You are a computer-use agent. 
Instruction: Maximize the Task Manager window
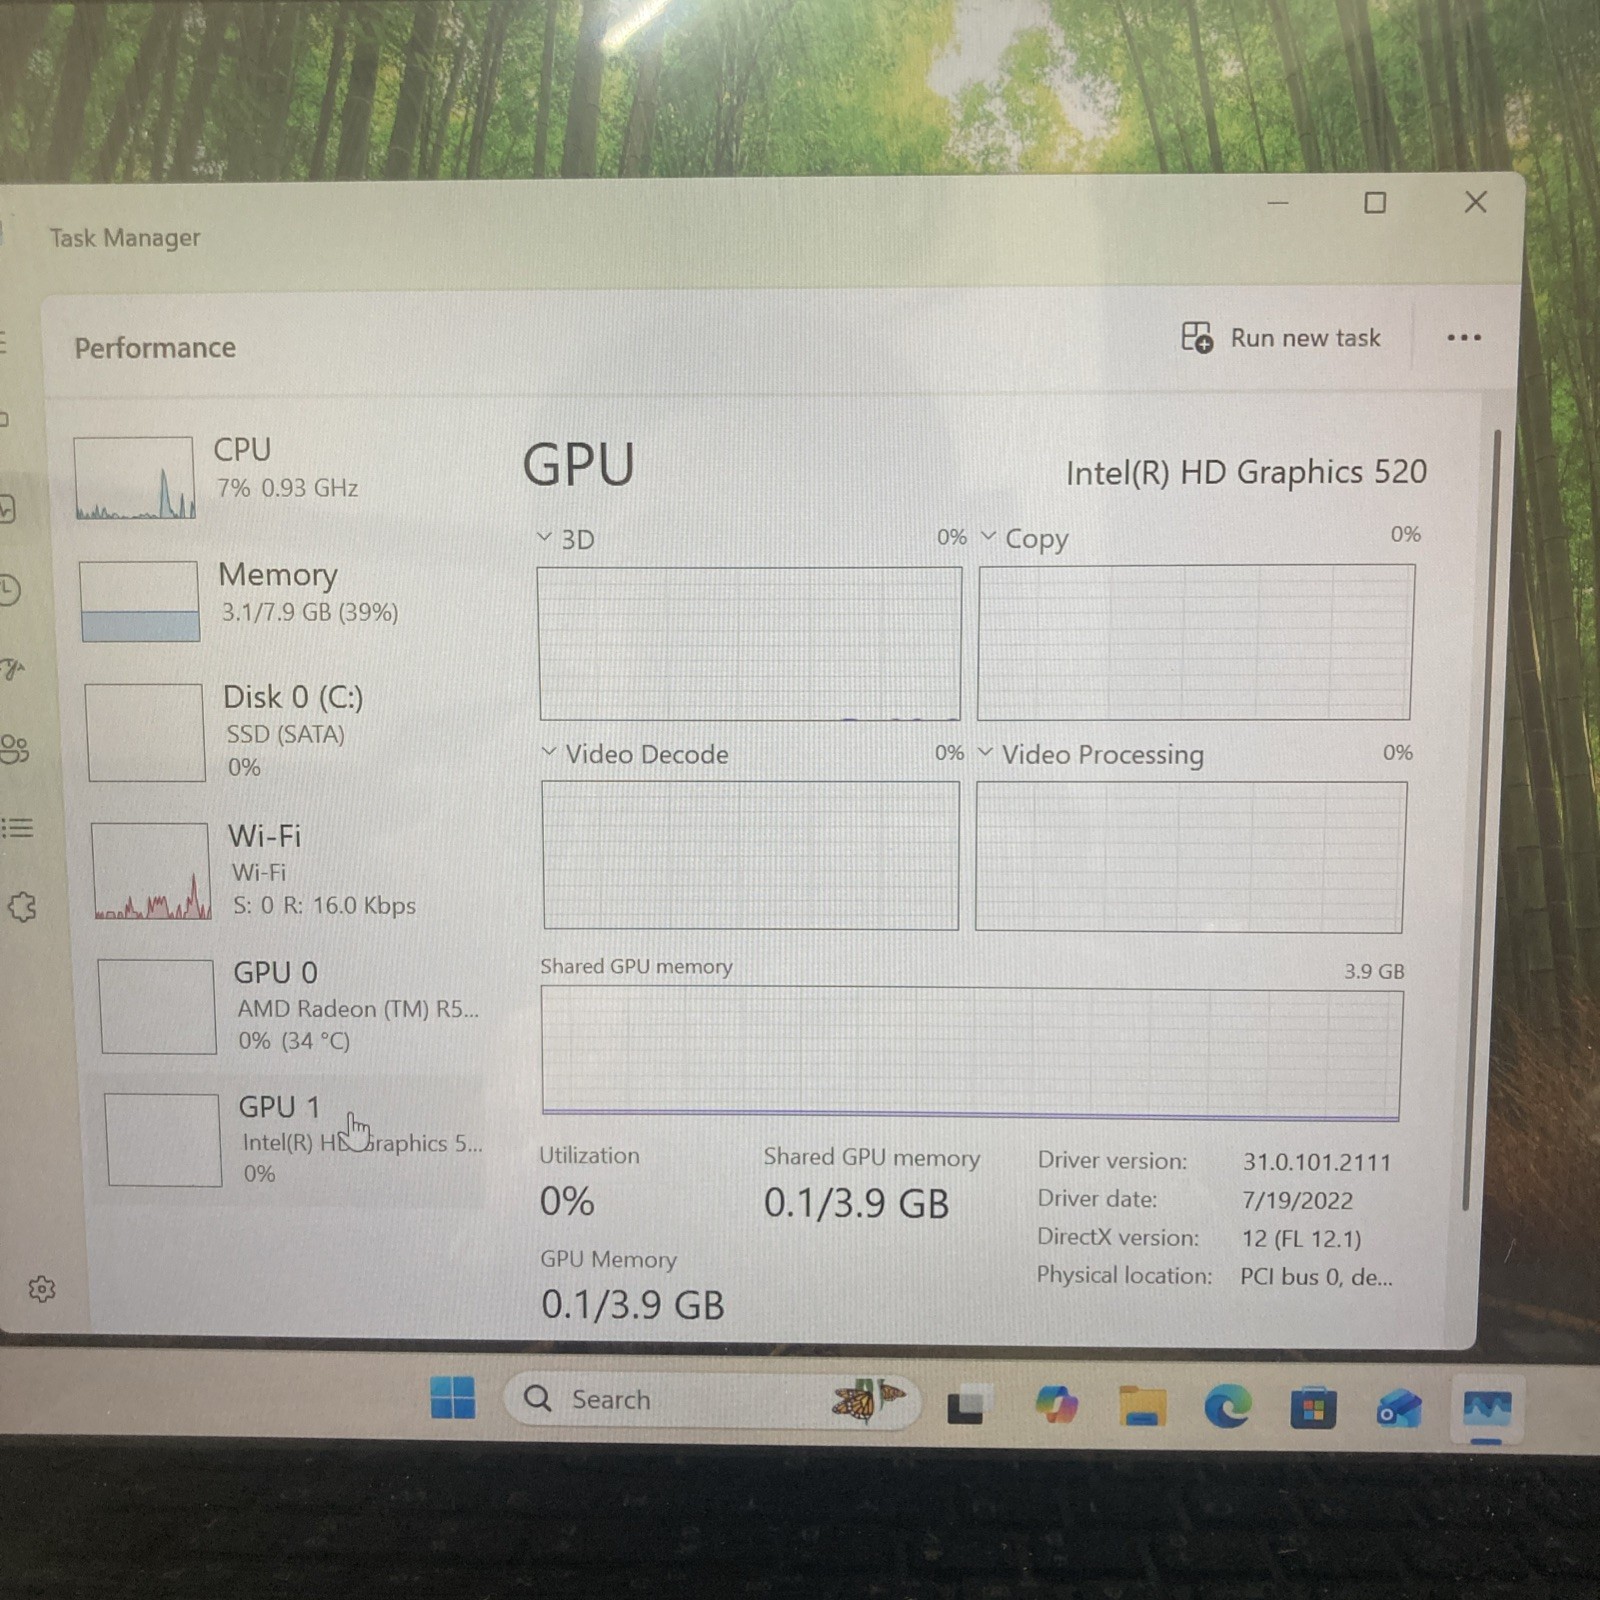1375,203
